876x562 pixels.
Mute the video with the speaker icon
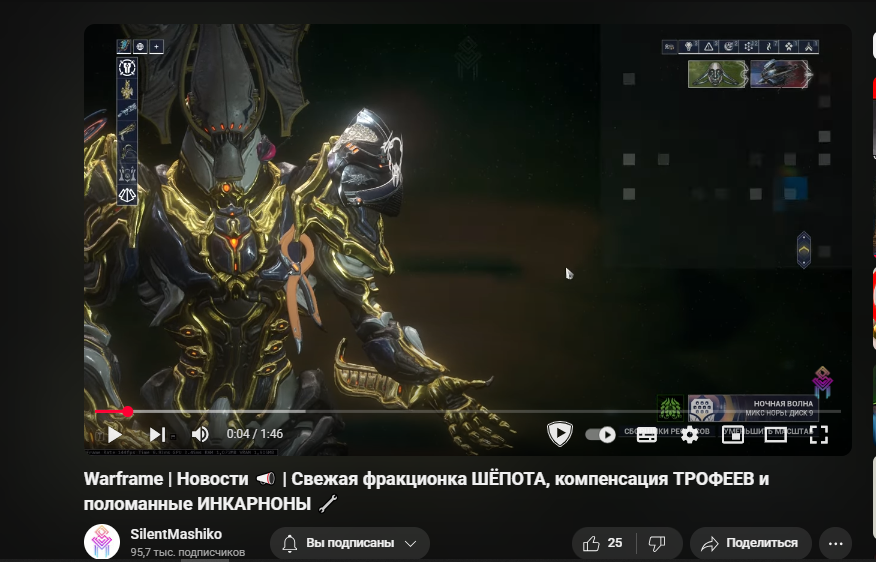200,434
